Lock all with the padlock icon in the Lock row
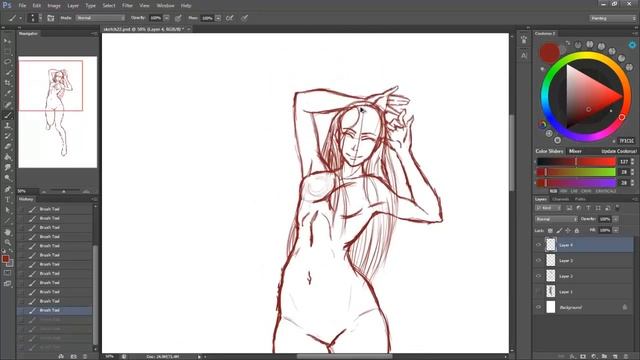This screenshot has width=640, height=360. pos(577,231)
